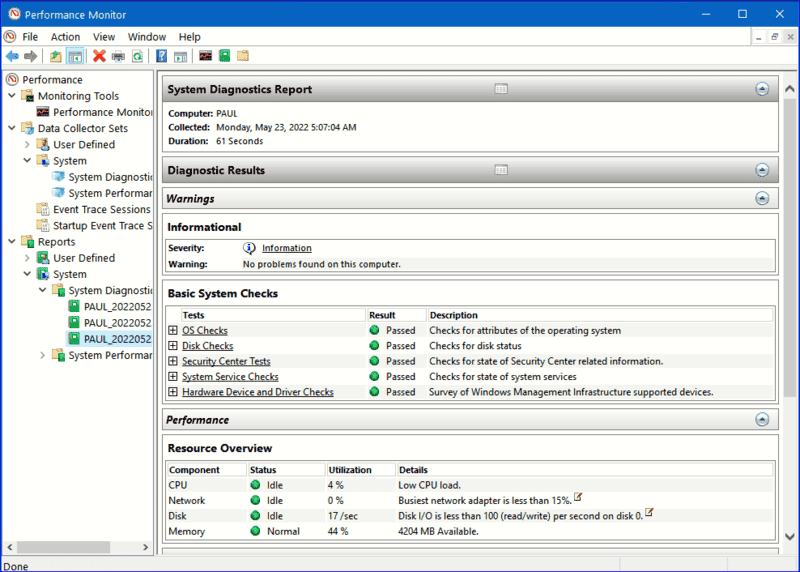Click the tree pane scrollbar left arrow

click(10, 547)
